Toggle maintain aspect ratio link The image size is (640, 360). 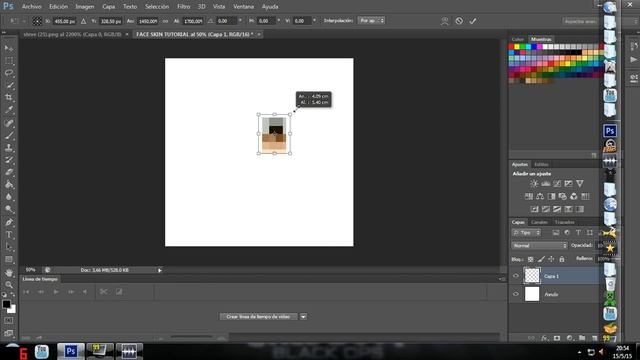point(165,21)
